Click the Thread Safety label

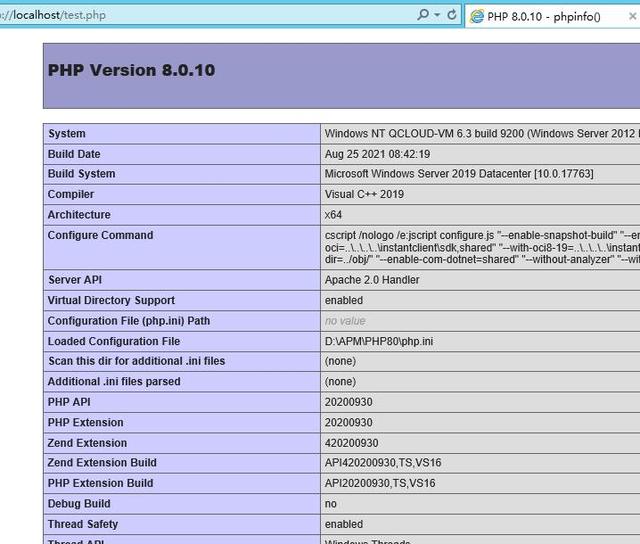[83, 524]
